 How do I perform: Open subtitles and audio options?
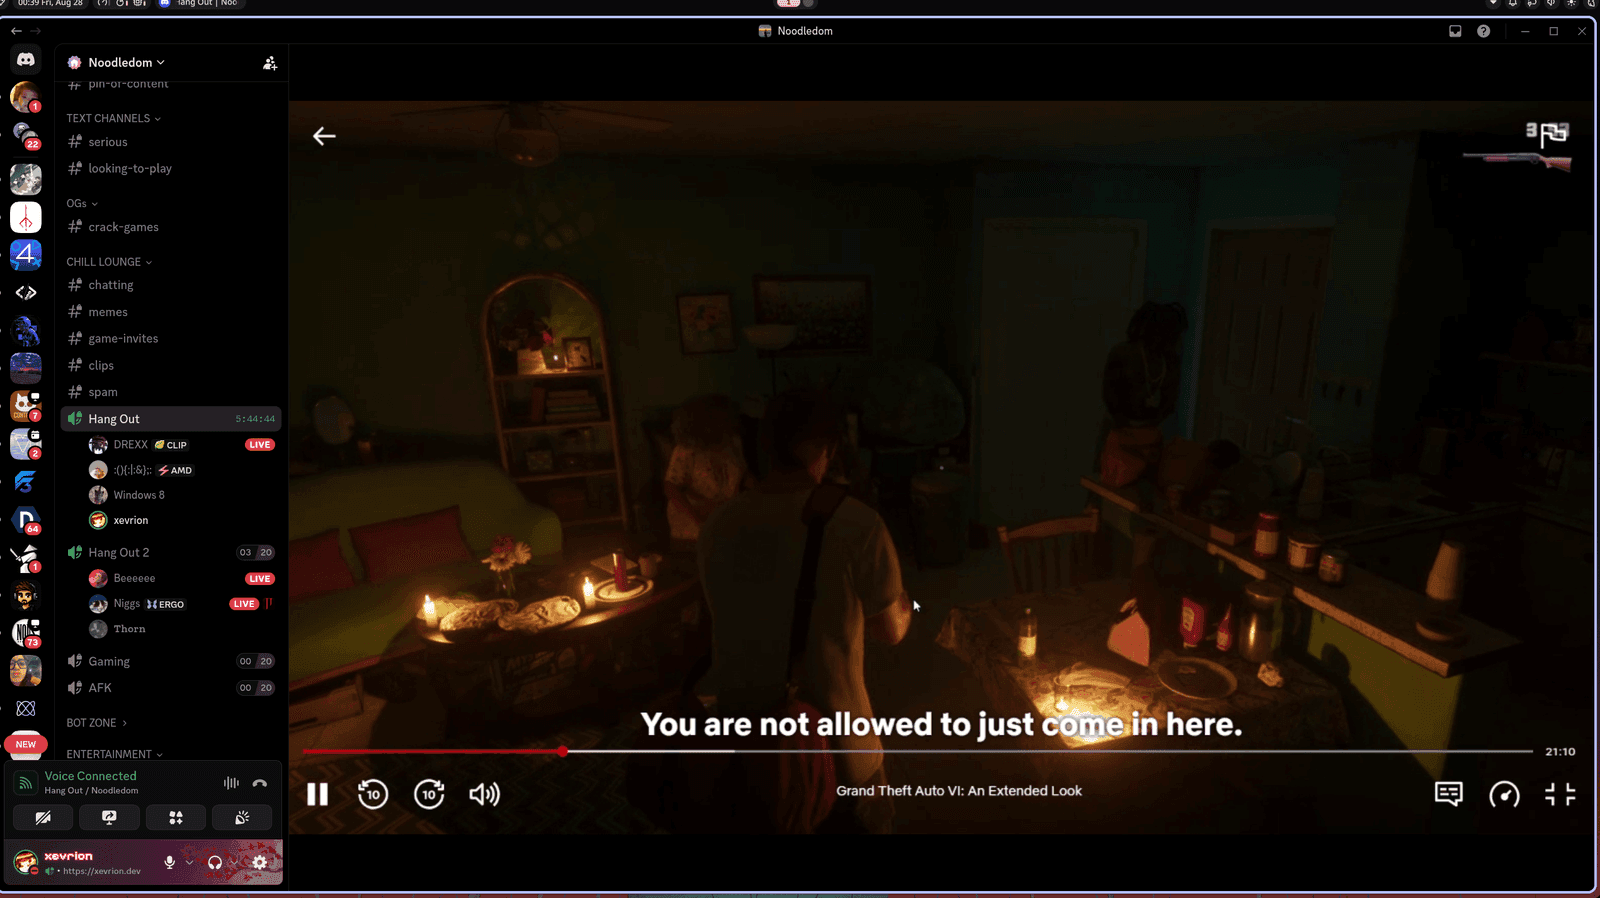point(1449,794)
